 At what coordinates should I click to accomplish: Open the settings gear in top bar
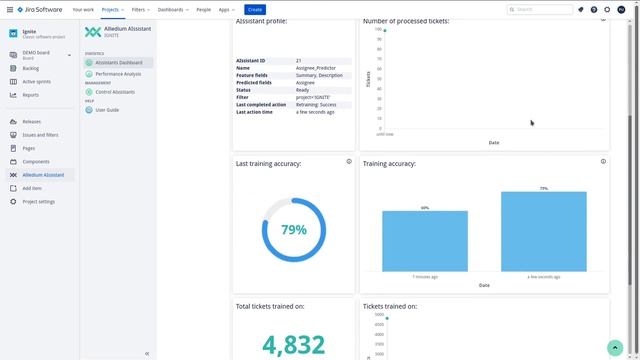click(x=607, y=9)
